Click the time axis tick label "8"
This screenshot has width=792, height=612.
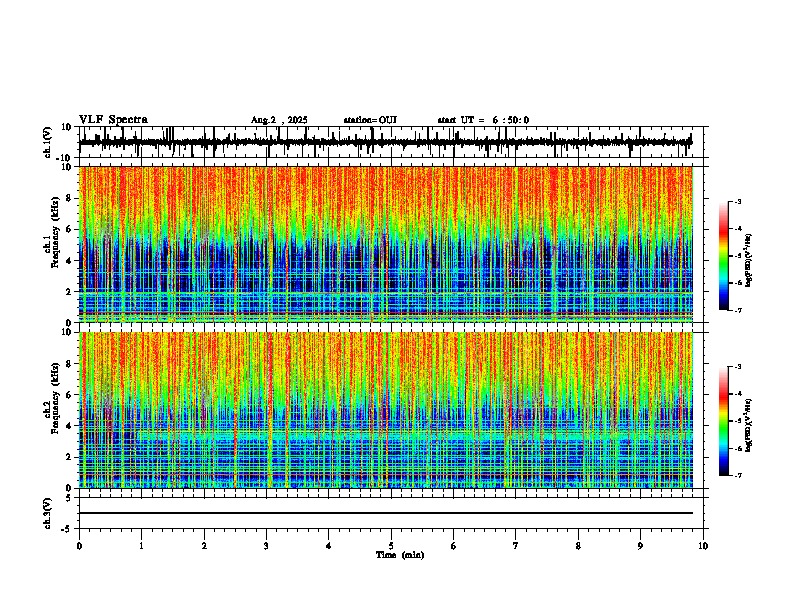point(578,546)
